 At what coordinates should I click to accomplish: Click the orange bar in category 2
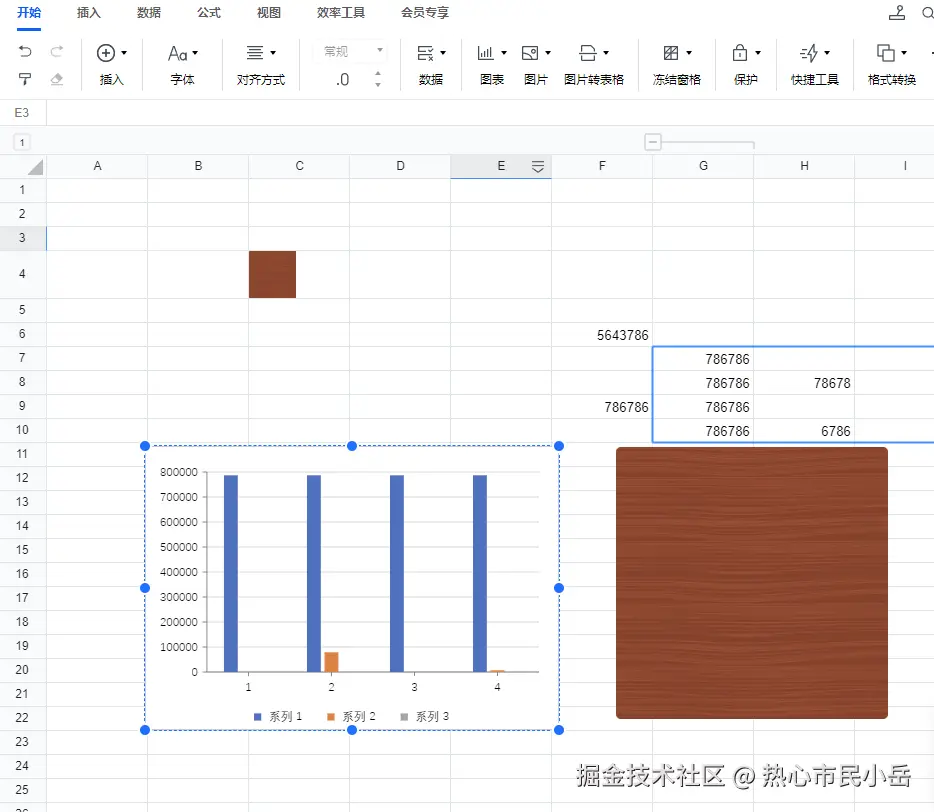(331, 662)
